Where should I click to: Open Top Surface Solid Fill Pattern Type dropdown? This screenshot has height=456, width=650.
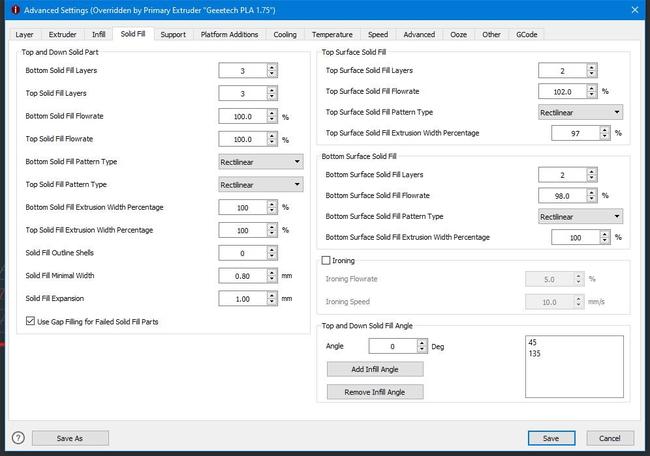tap(580, 112)
